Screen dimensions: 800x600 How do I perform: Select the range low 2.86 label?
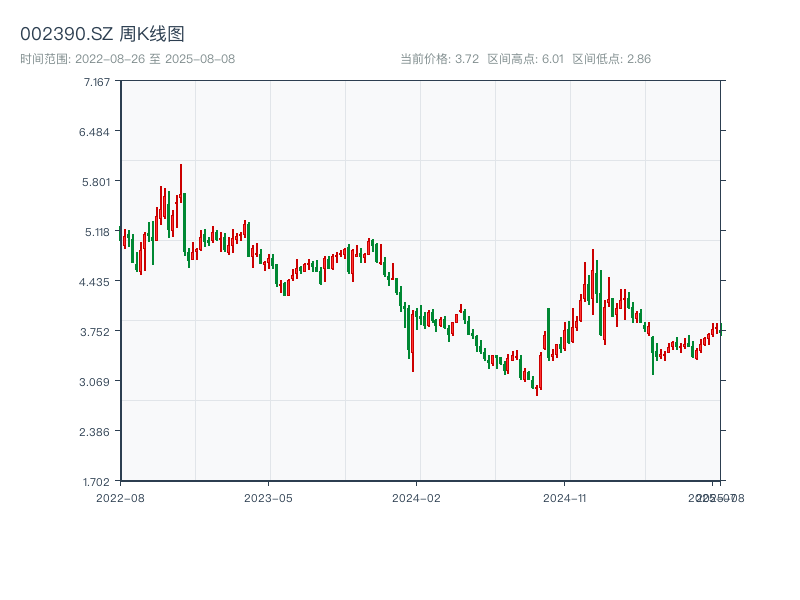pyautogui.click(x=611, y=59)
